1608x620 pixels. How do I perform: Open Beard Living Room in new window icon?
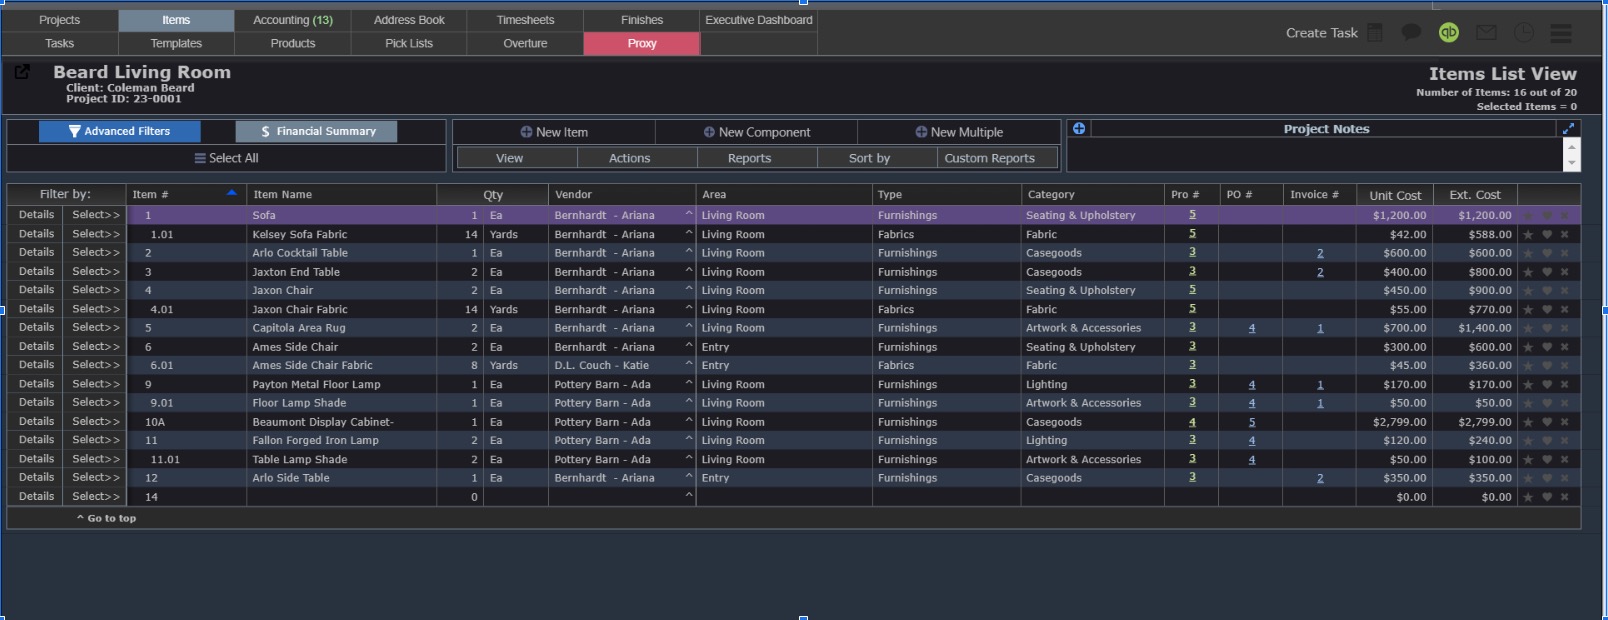point(22,72)
